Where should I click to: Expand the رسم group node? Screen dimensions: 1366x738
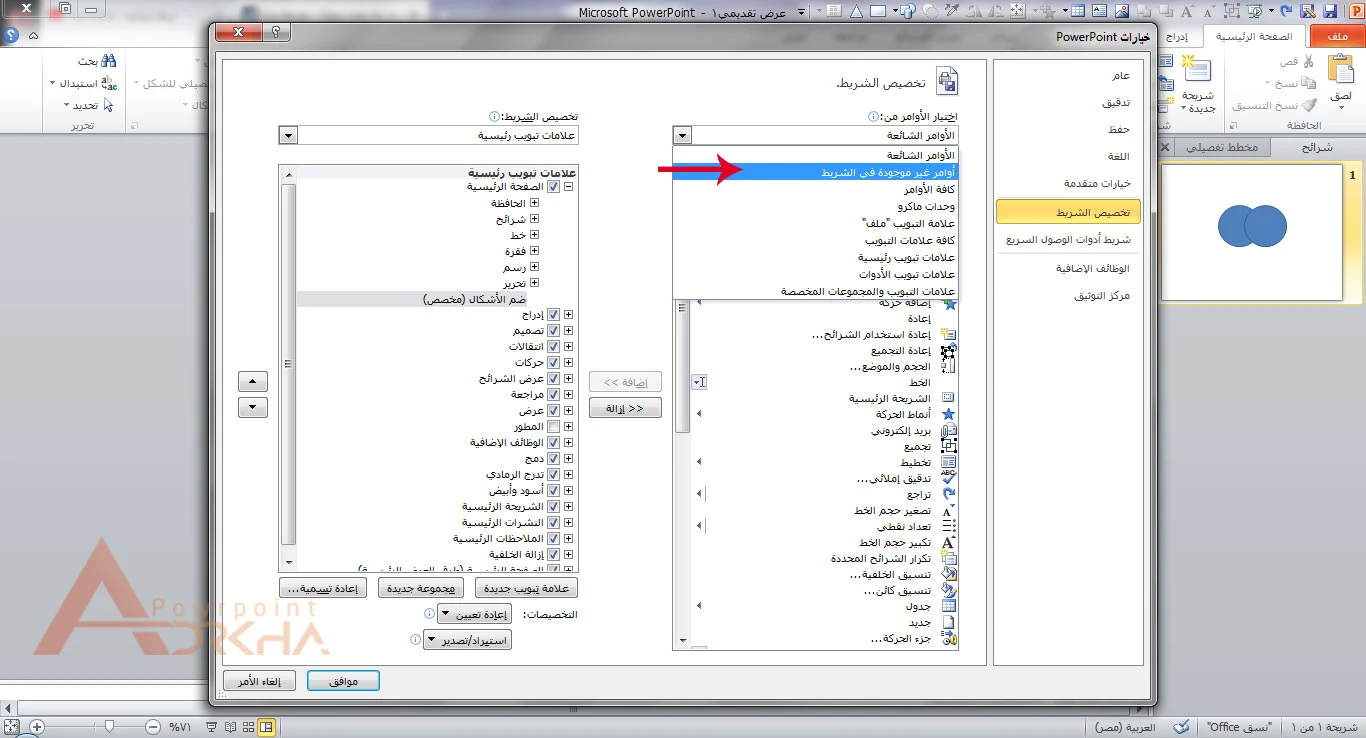[534, 267]
